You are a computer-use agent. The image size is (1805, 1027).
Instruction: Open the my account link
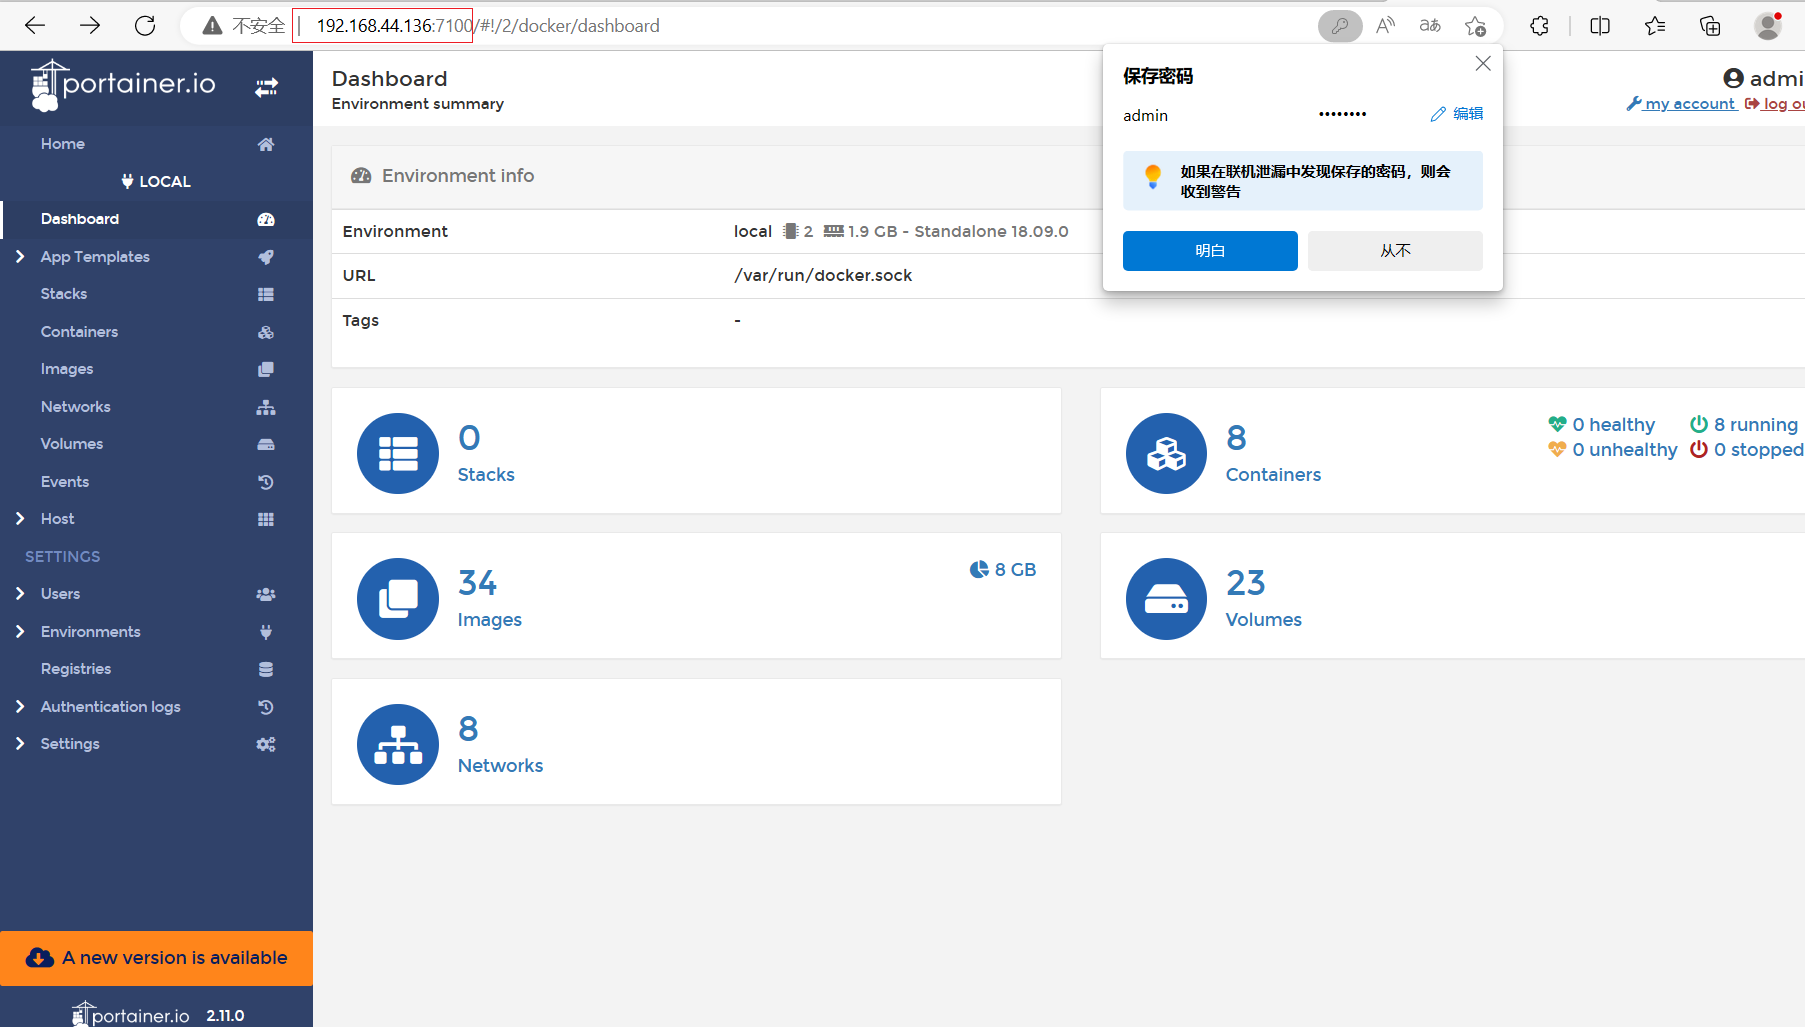point(1682,104)
